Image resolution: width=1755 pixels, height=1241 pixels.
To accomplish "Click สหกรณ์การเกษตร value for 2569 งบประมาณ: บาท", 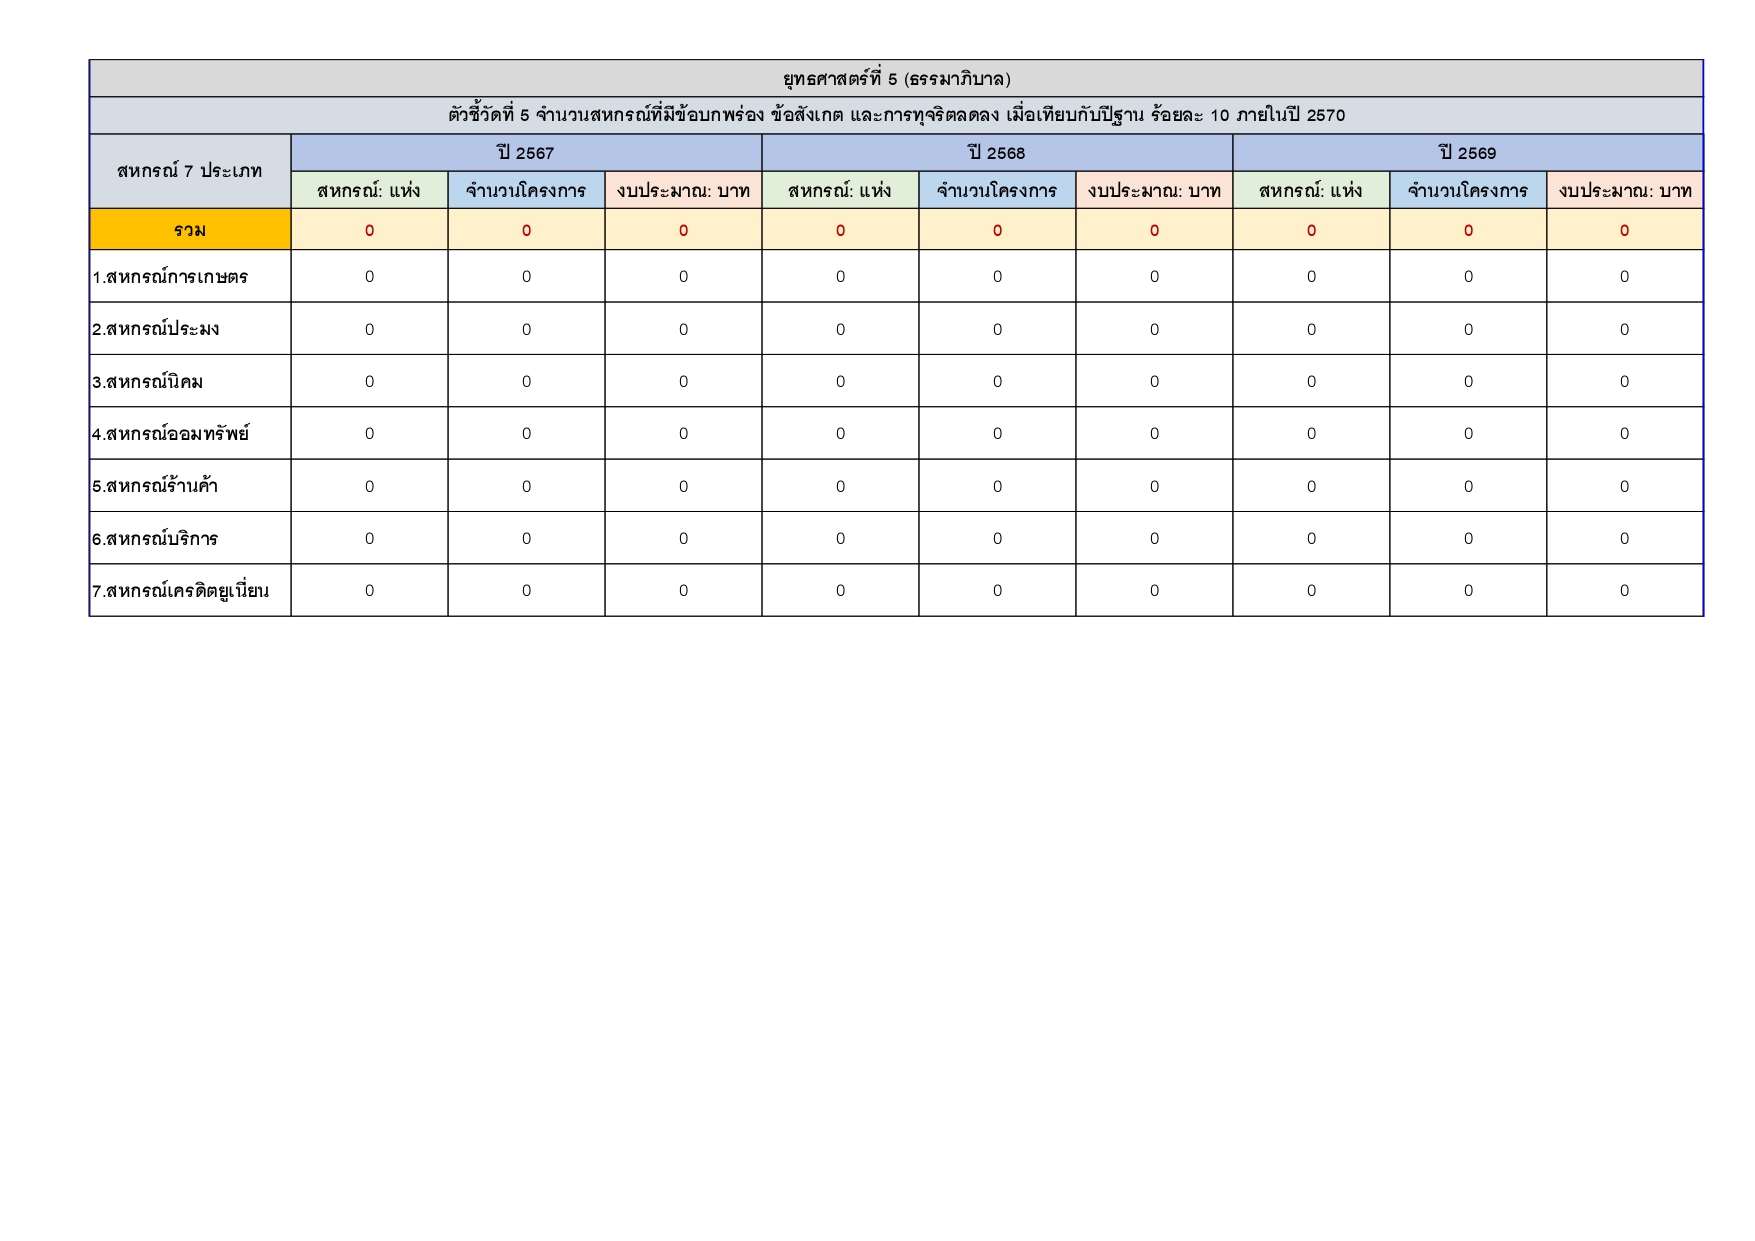I will (1625, 276).
